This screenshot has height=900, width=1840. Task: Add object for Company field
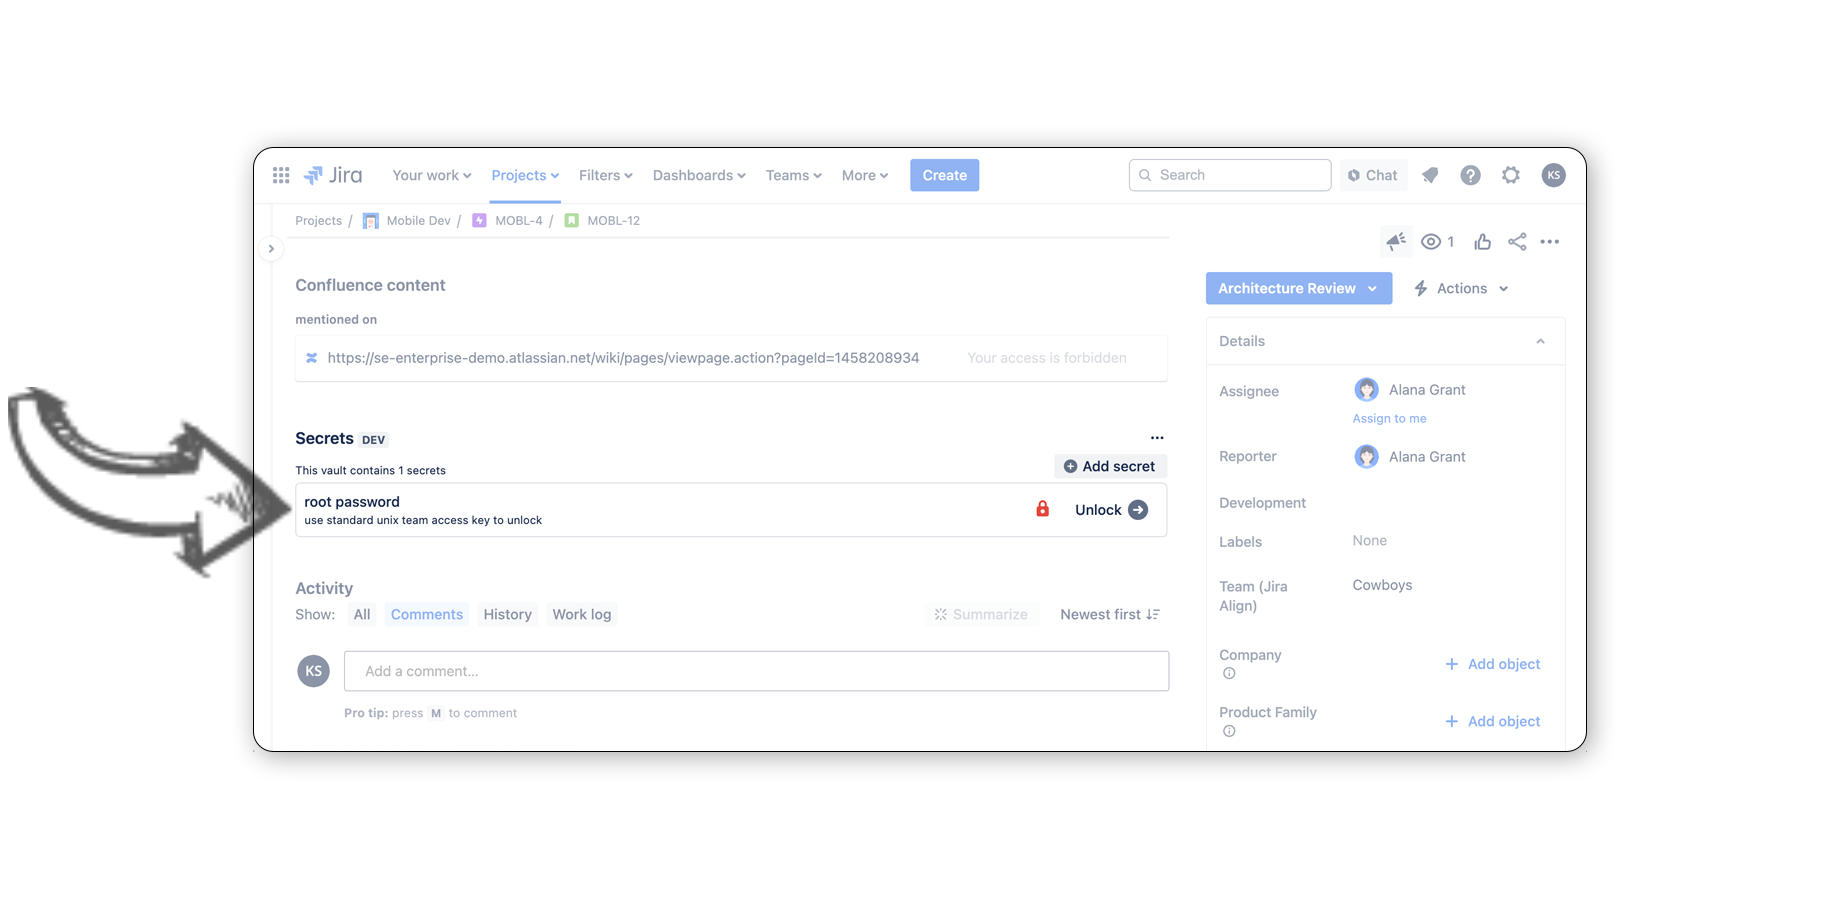pos(1493,664)
